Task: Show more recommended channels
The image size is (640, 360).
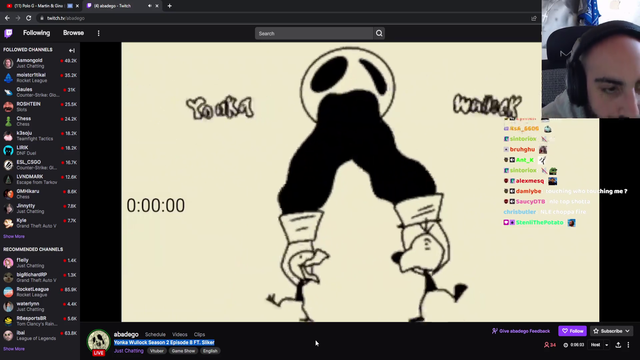Action: (x=14, y=349)
